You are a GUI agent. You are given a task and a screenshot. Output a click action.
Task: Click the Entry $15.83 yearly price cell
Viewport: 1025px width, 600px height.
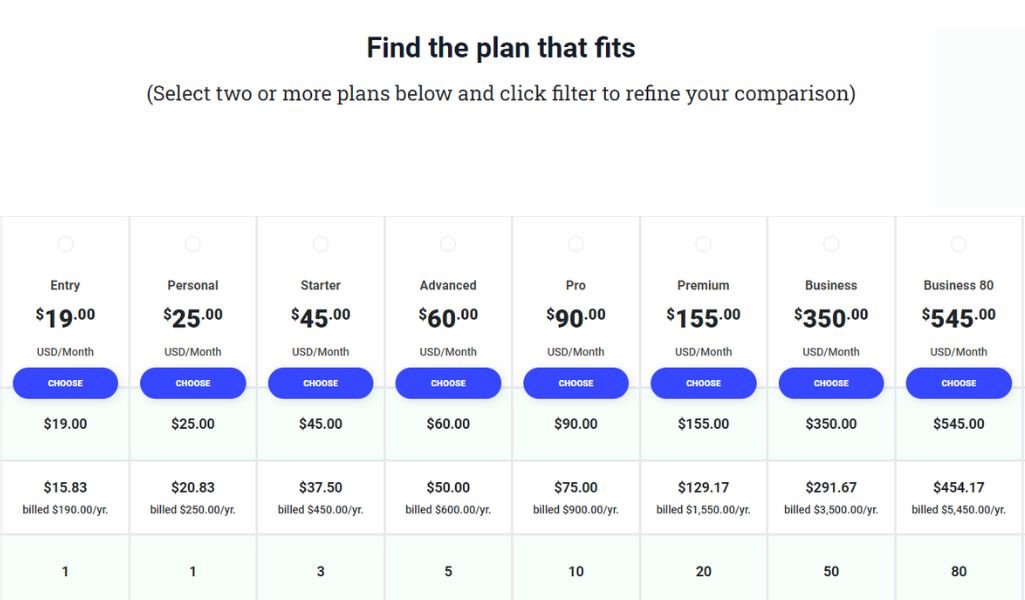65,497
